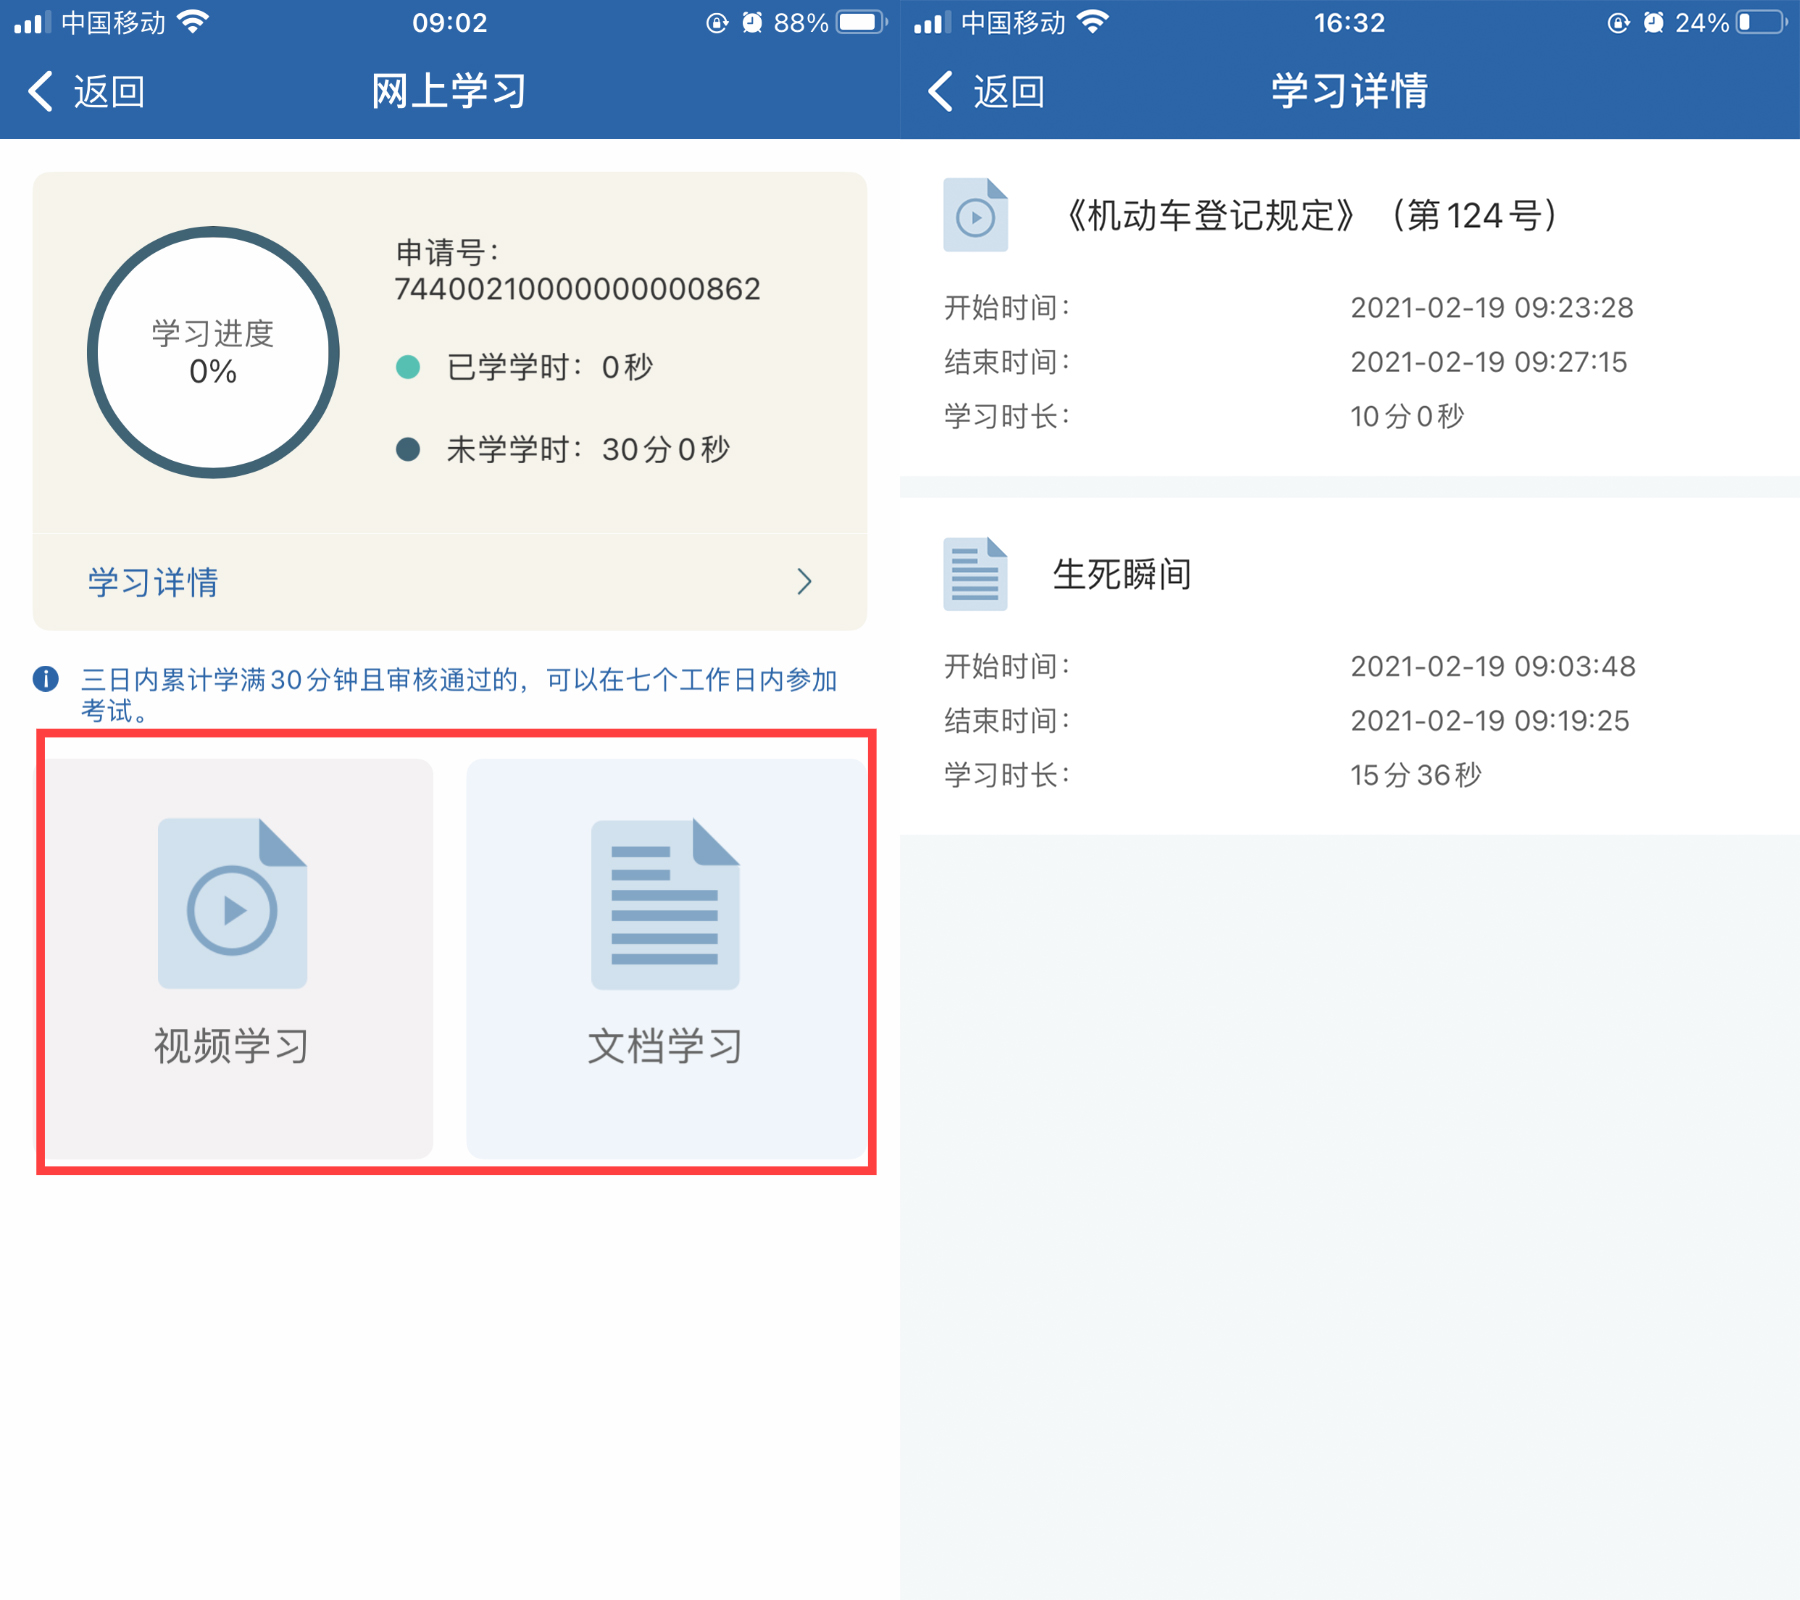Tap the video icon for 机动车登记规定 record
This screenshot has height=1600, width=1800.
[x=975, y=215]
